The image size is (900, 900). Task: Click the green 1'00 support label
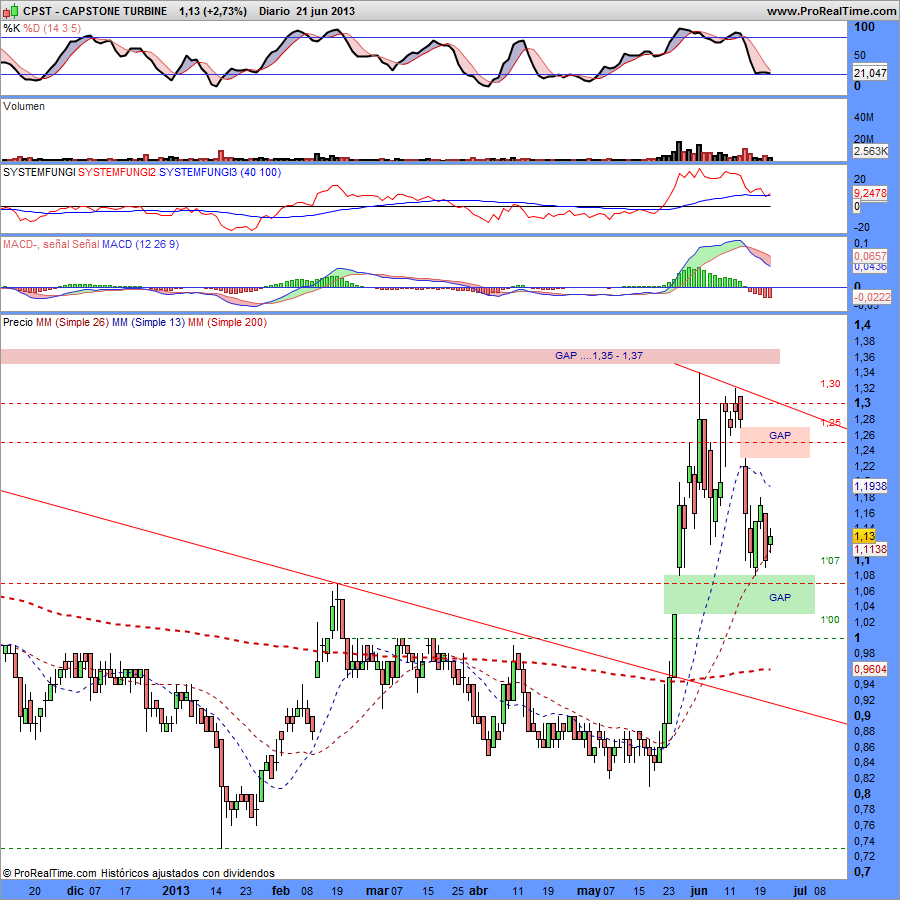coord(830,620)
